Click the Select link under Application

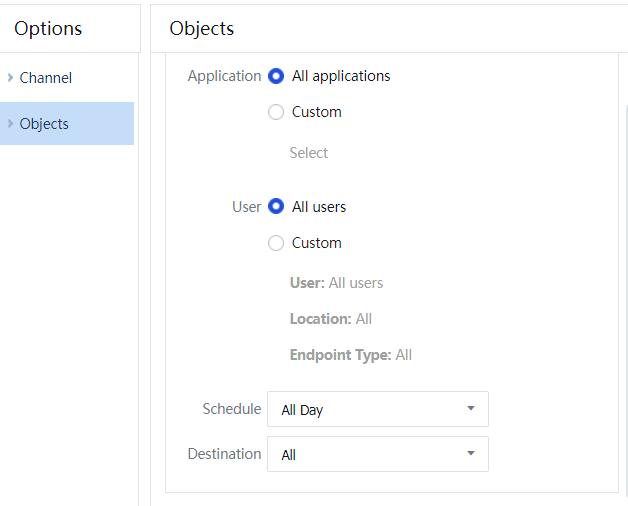point(308,153)
